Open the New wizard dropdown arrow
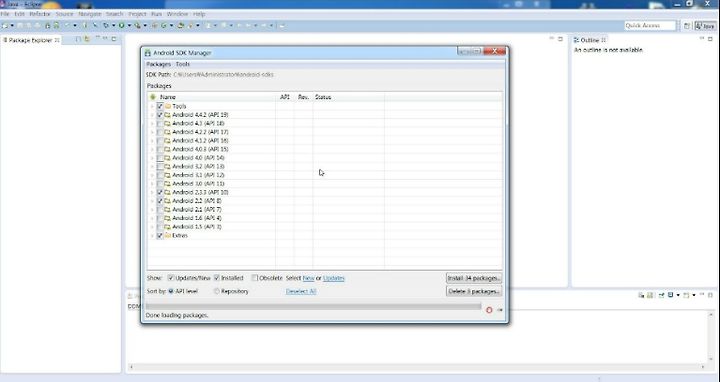The width and height of the screenshot is (720, 382). pos(12,25)
